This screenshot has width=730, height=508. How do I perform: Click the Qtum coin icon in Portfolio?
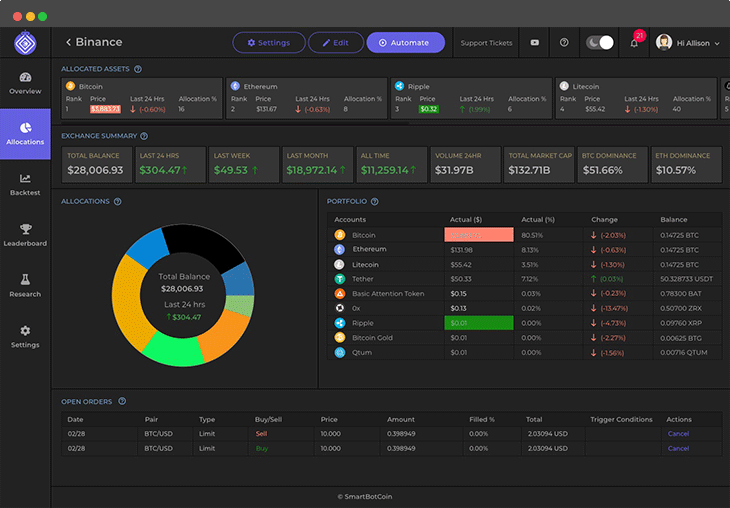[x=340, y=352]
